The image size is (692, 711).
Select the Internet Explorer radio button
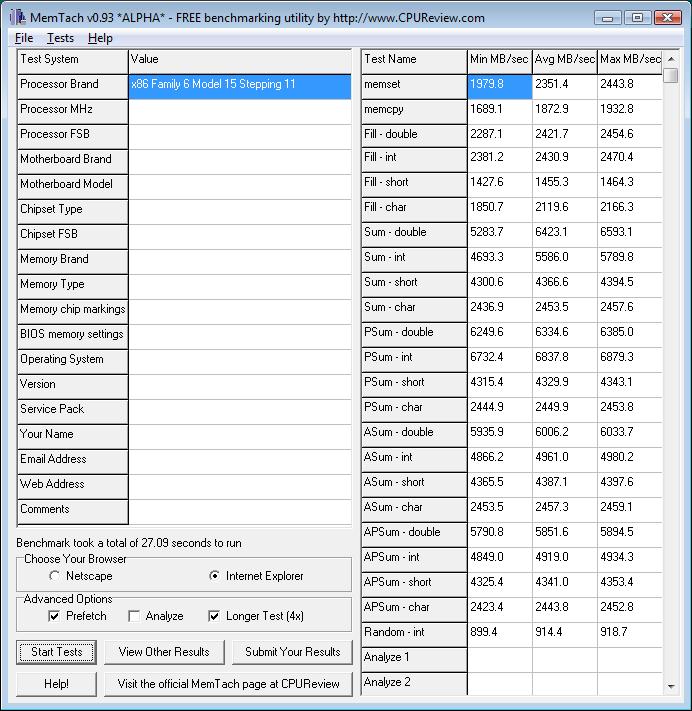tap(214, 576)
